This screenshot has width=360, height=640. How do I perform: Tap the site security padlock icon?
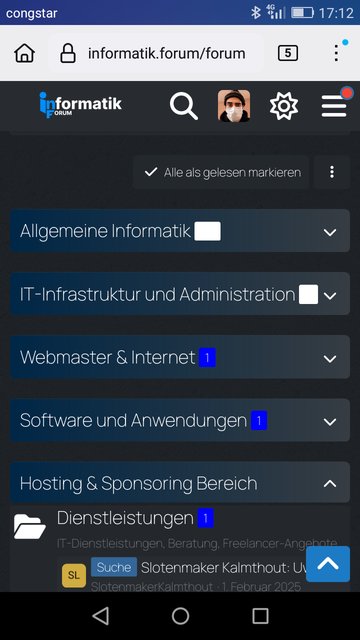(x=68, y=53)
